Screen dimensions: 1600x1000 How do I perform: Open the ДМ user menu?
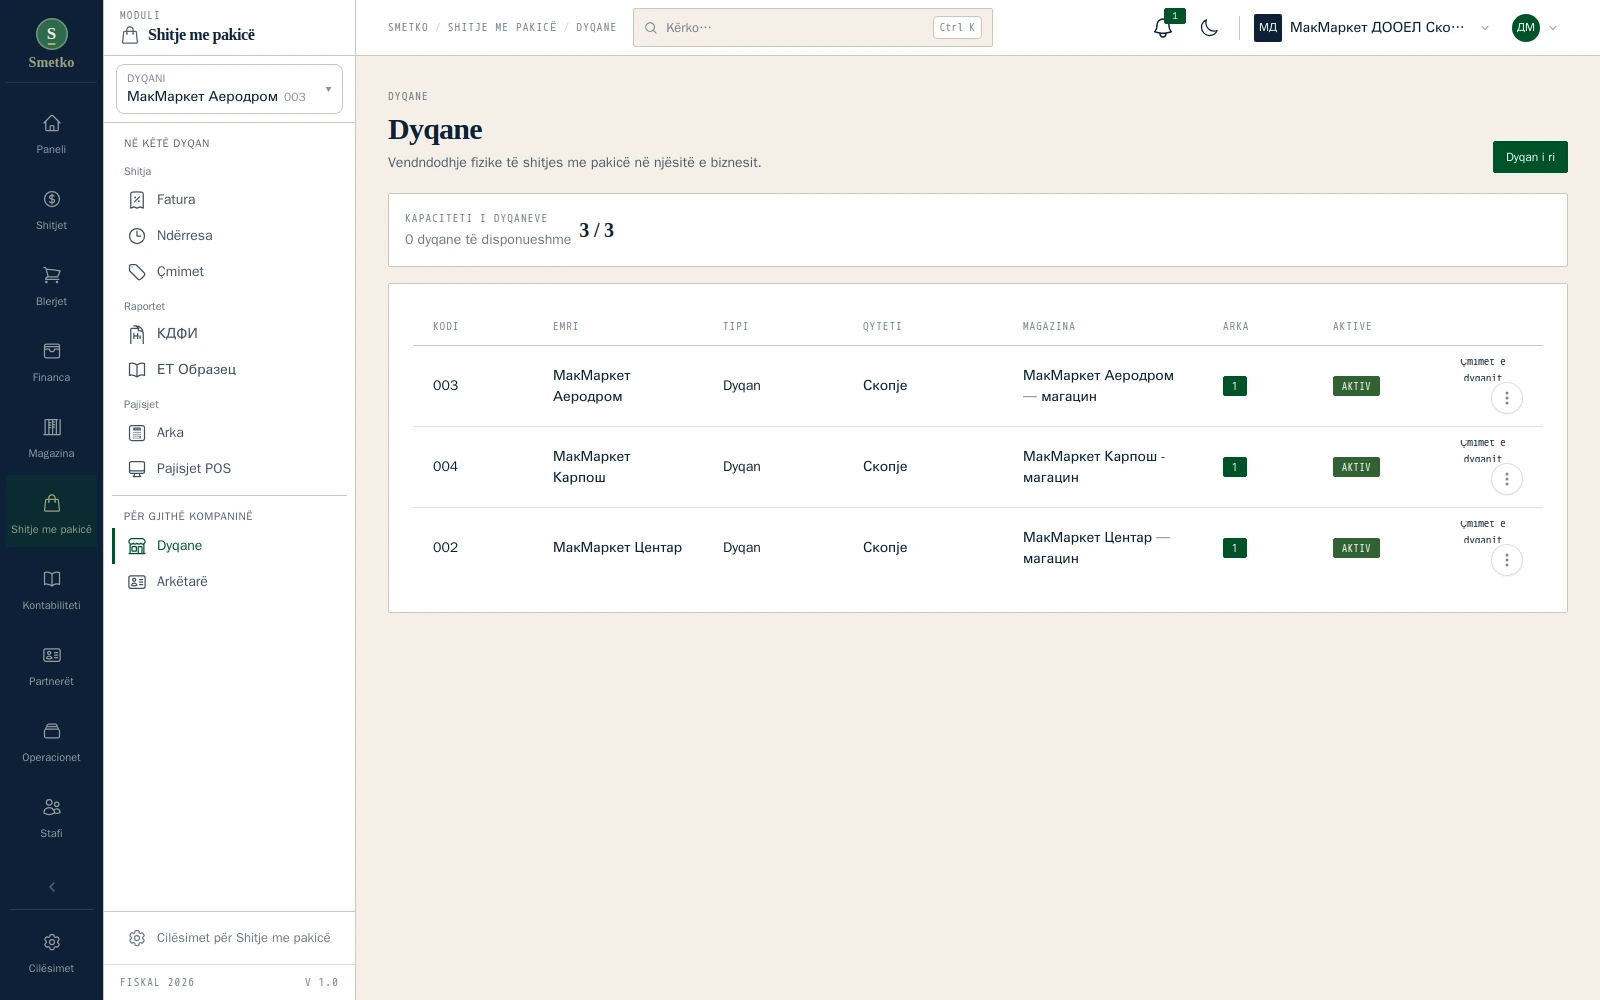[1535, 28]
